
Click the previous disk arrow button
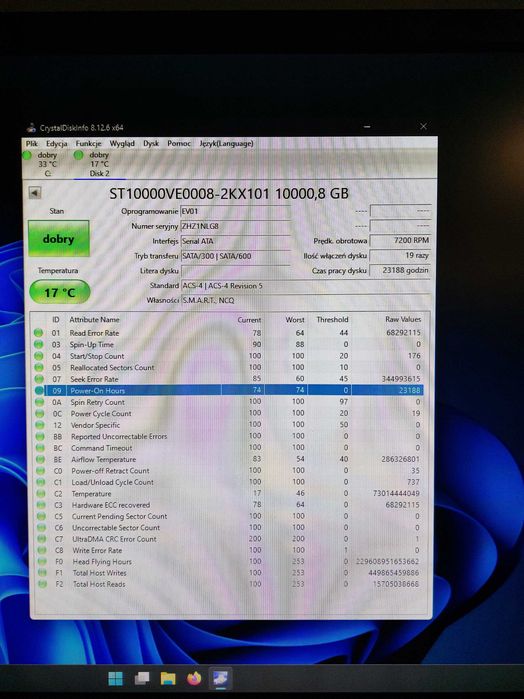[x=35, y=193]
